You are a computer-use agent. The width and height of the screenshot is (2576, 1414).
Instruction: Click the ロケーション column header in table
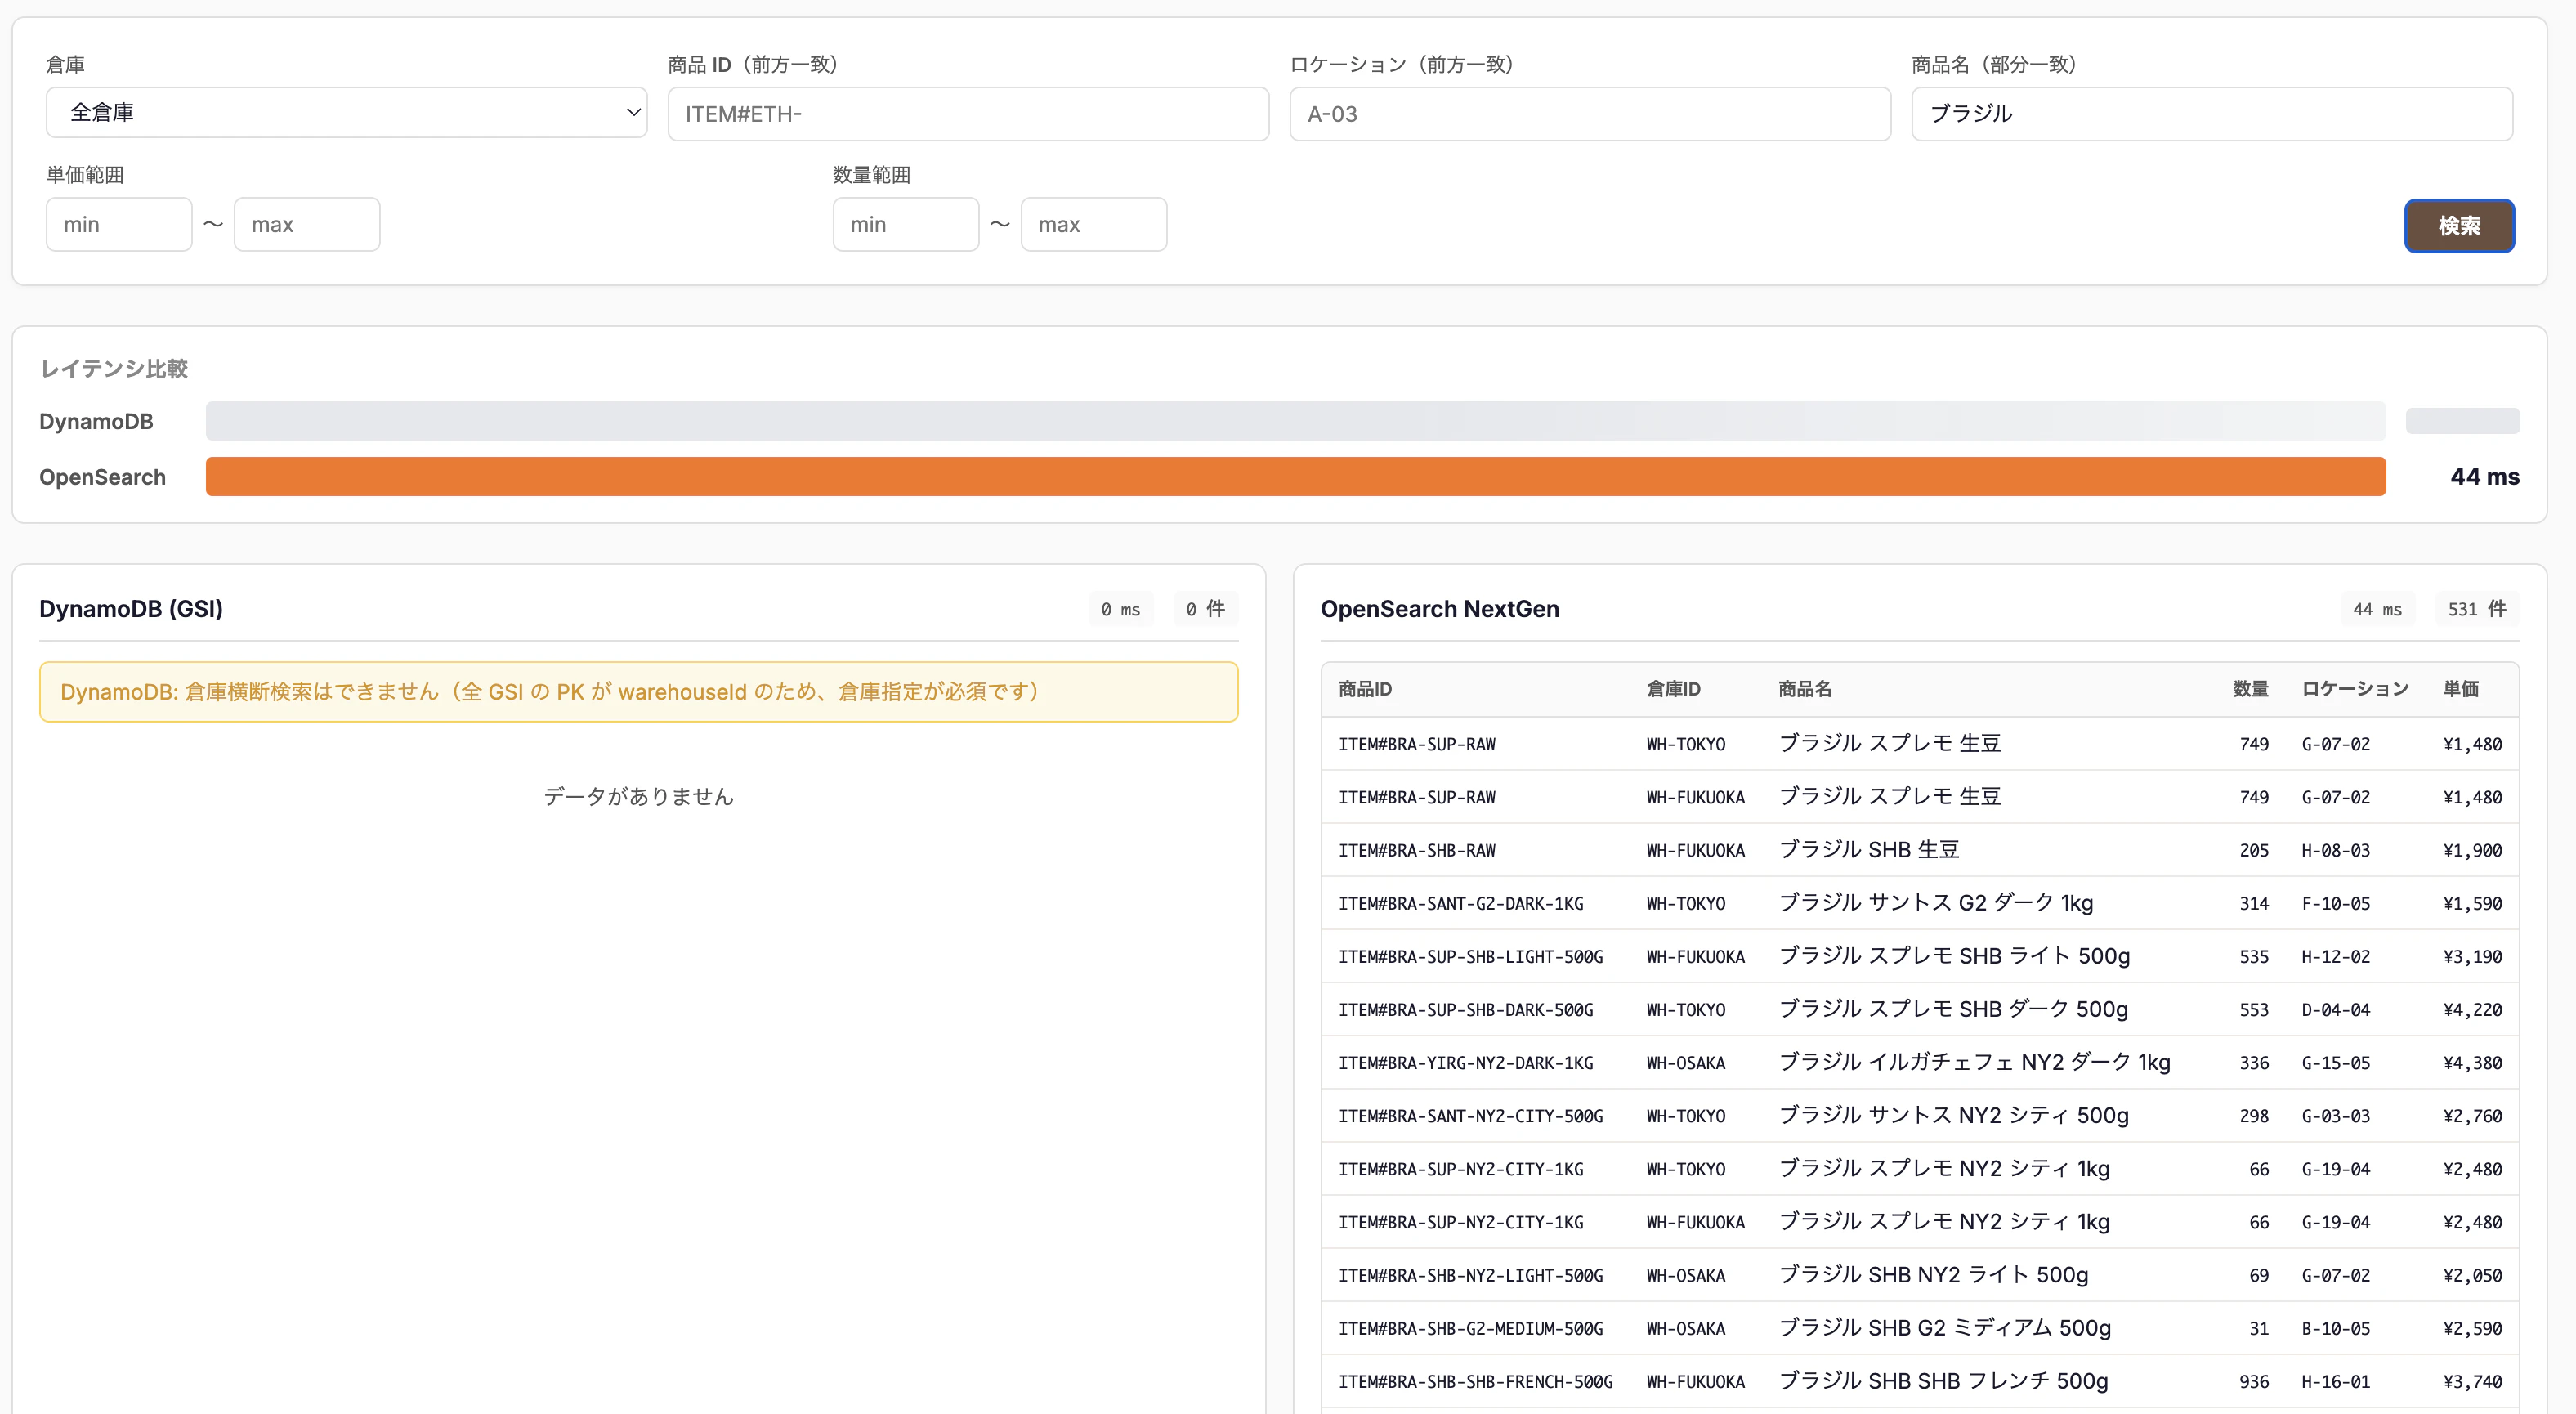pyautogui.click(x=2355, y=689)
